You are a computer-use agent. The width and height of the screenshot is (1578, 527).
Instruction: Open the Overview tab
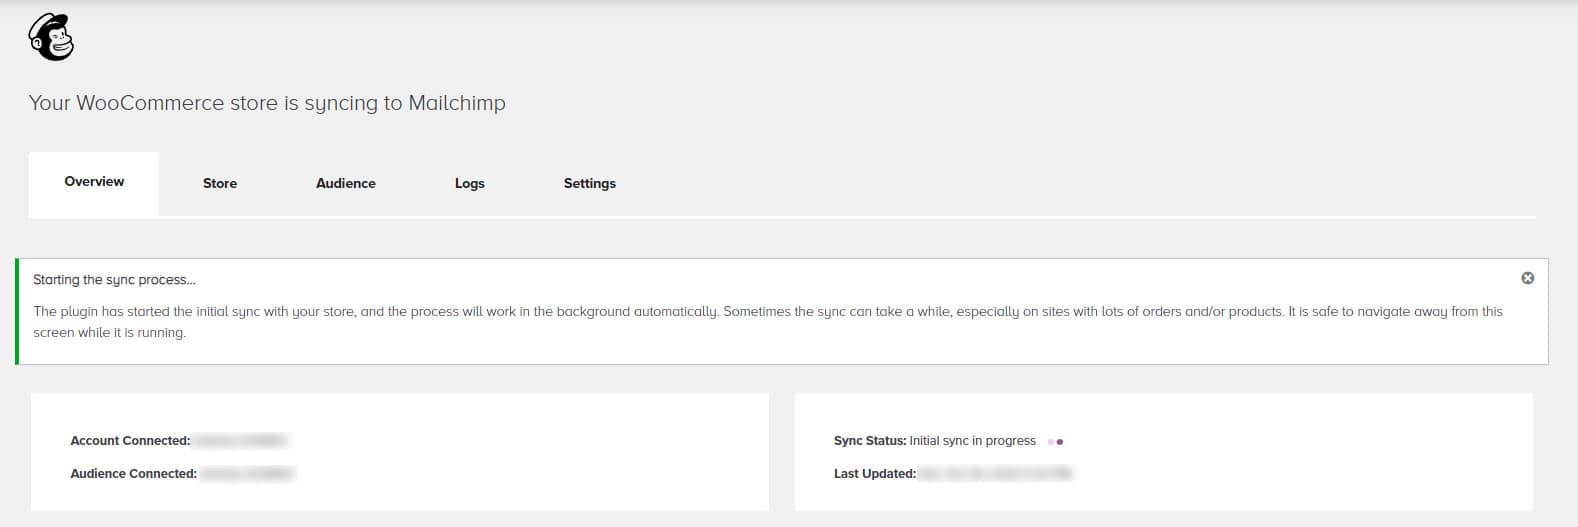coord(94,183)
